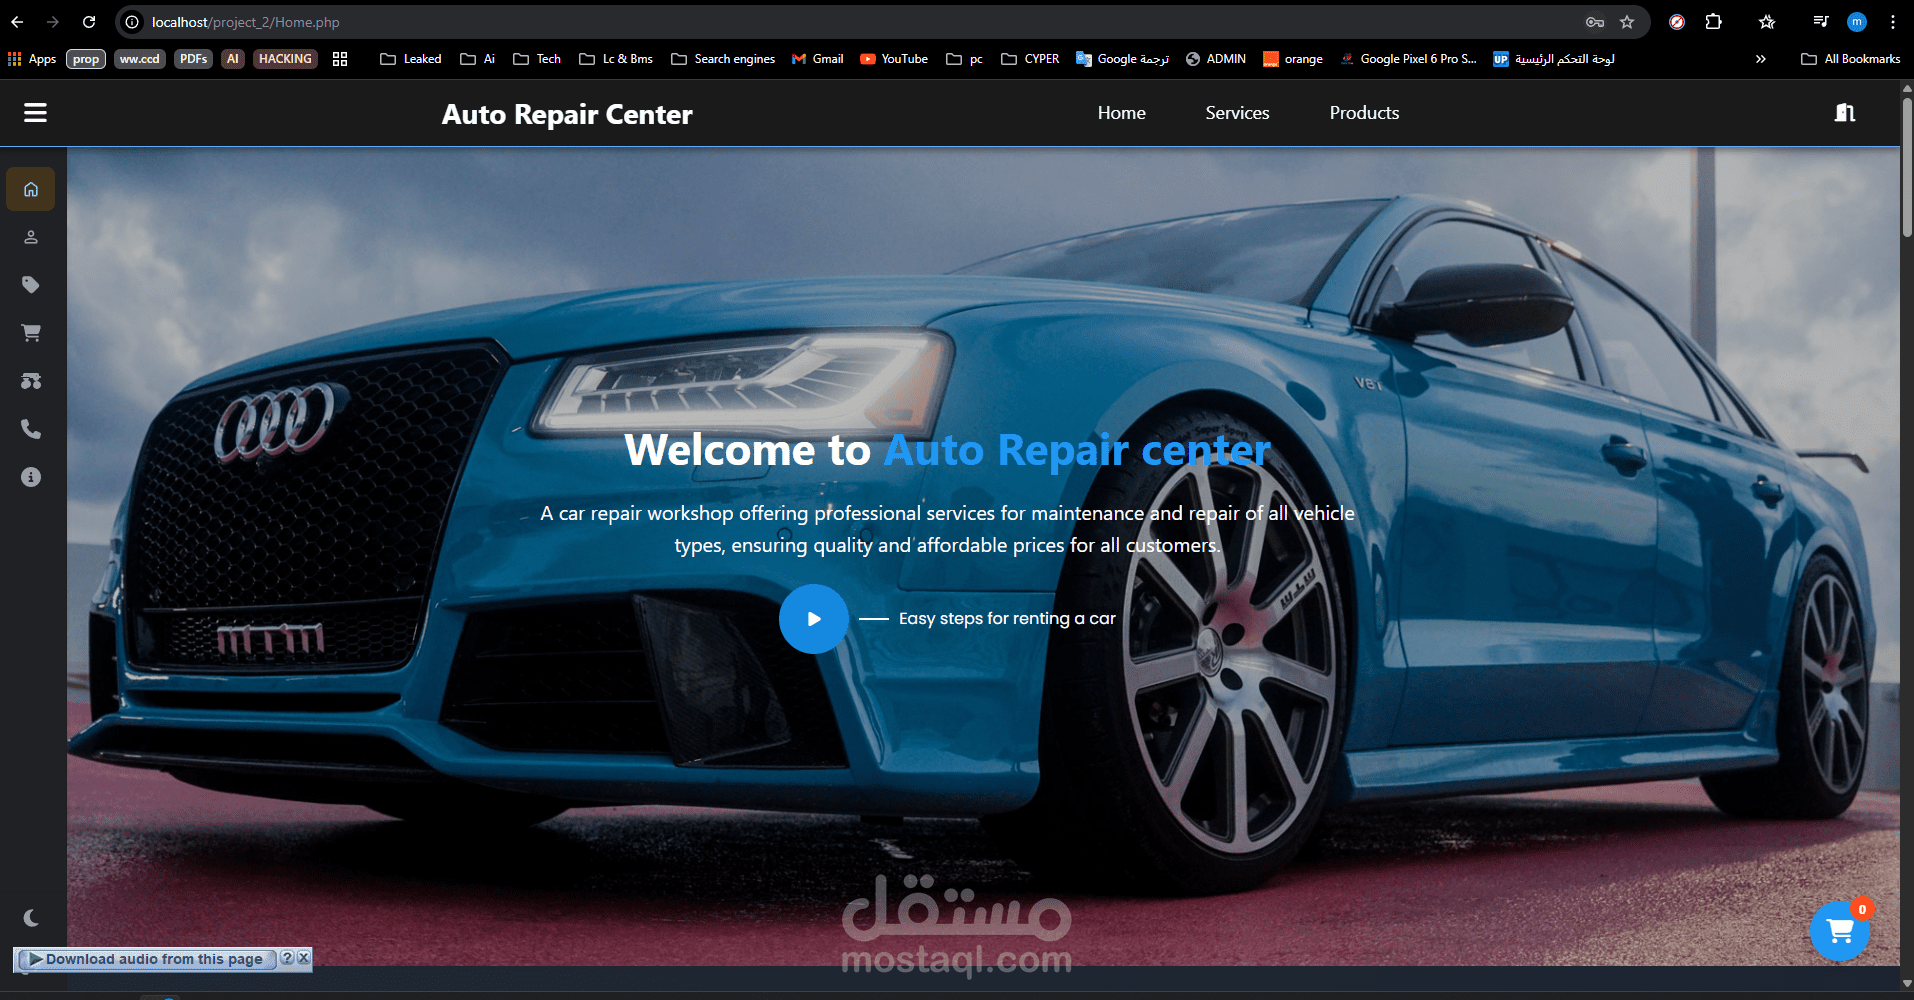The width and height of the screenshot is (1914, 1000).
Task: Click the browser forward arrow
Action: point(53,22)
